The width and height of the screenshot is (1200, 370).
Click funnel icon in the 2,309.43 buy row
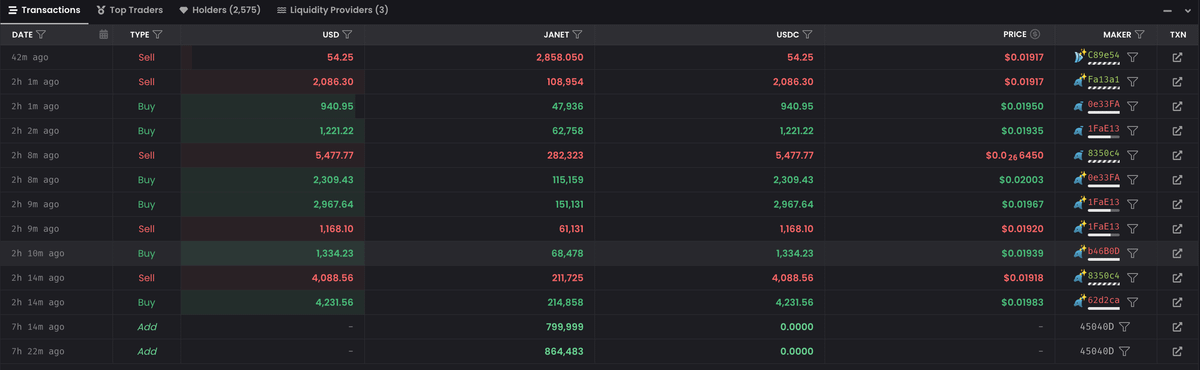click(1133, 180)
